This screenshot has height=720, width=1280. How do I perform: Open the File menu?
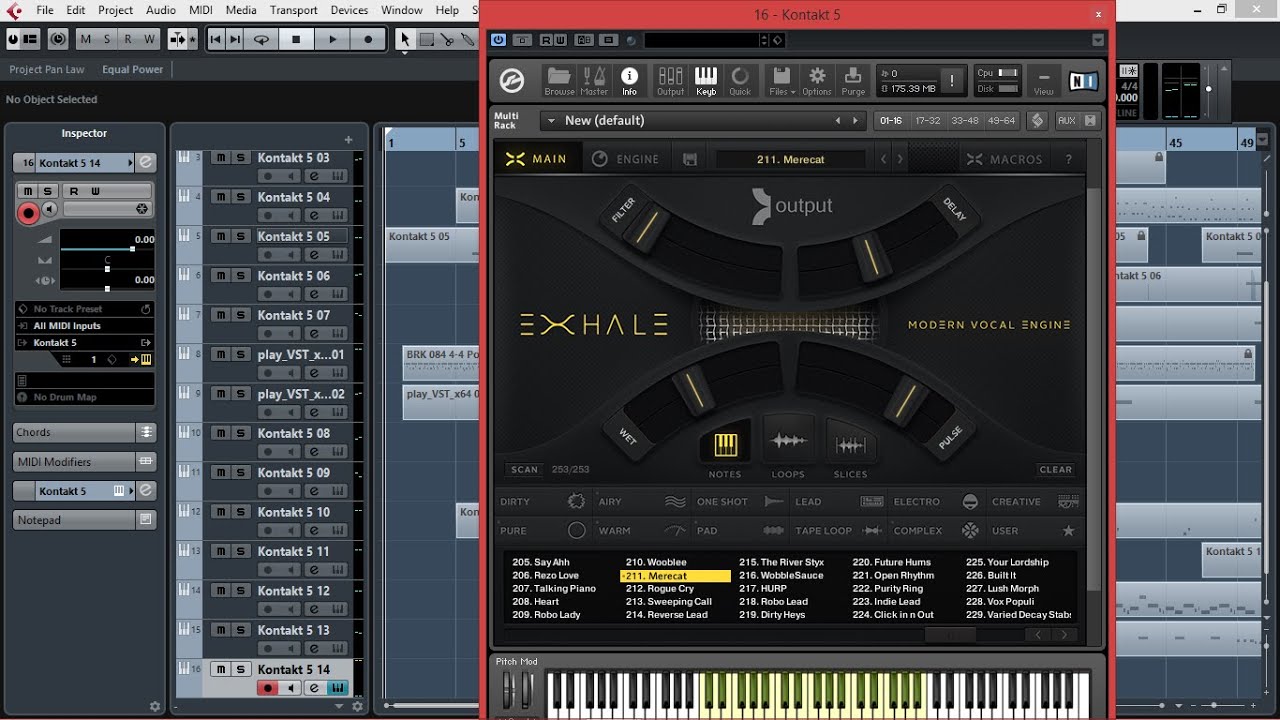44,10
